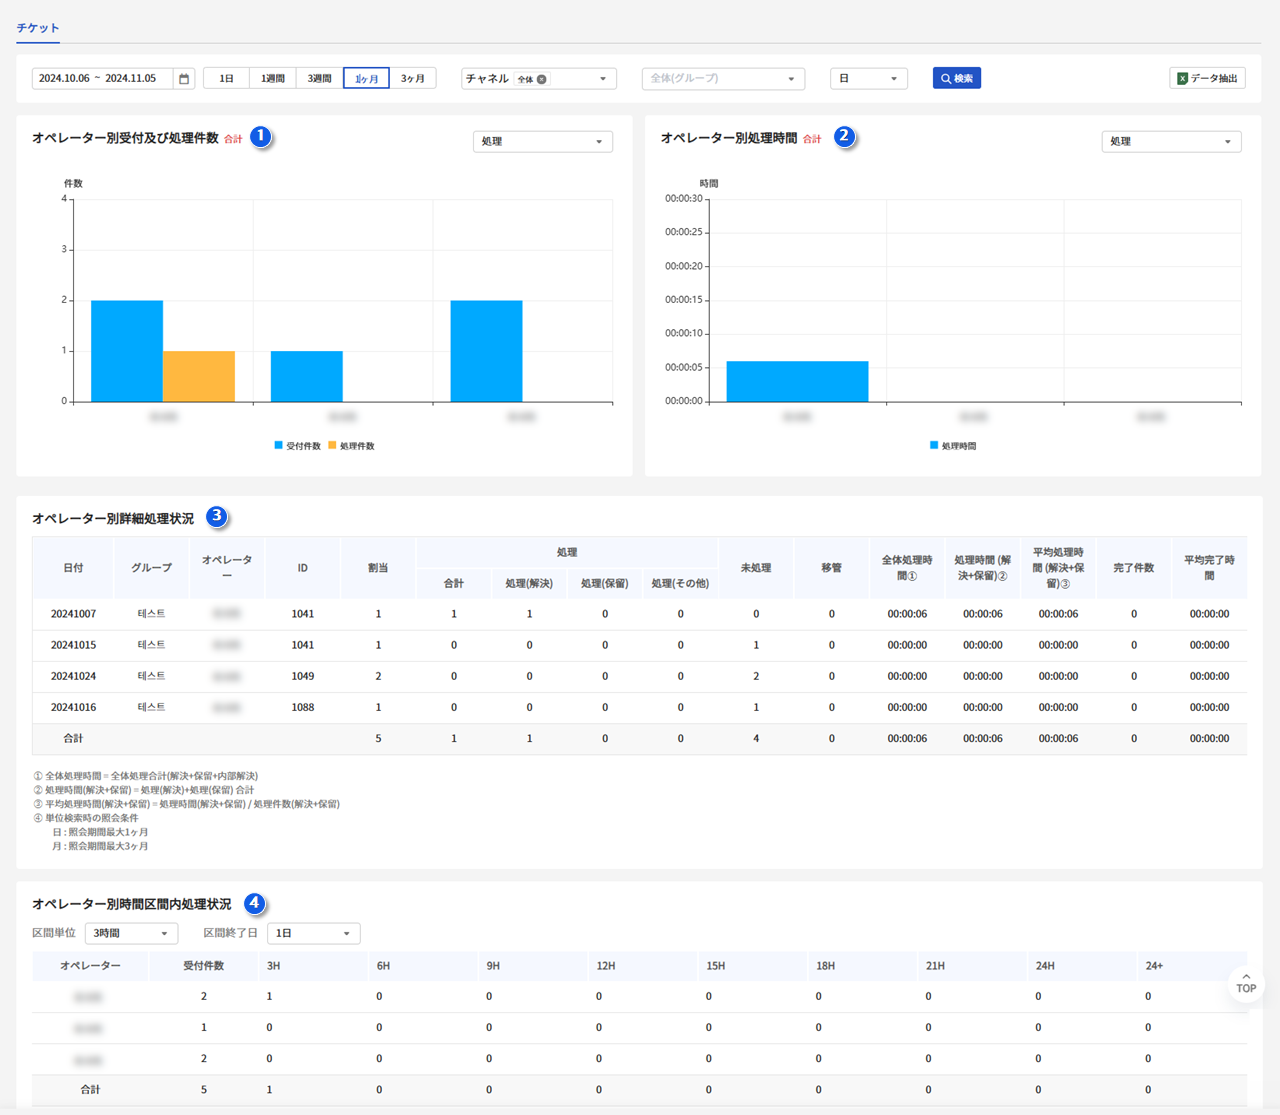Select the 1週間 period option
Viewport: 1280px width, 1115px height.
point(273,79)
